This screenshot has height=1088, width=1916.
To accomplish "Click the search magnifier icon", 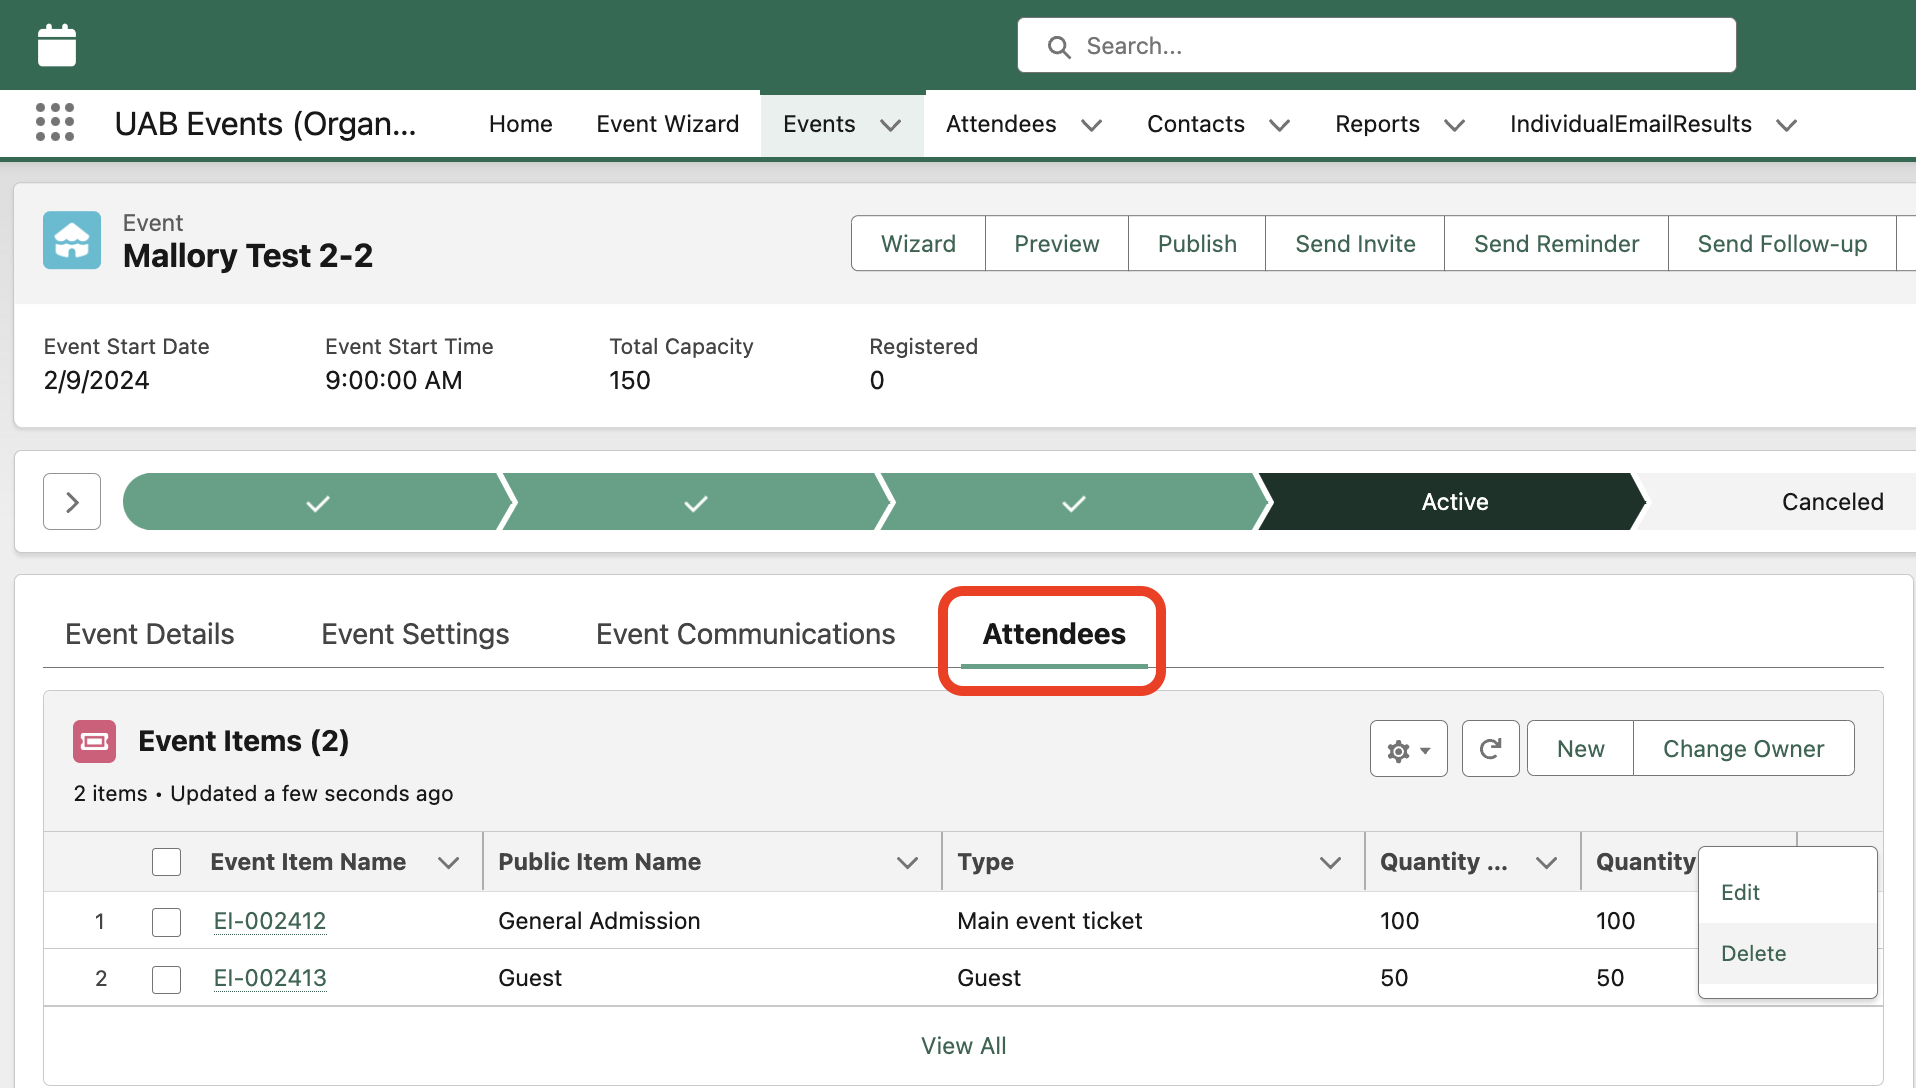I will (x=1058, y=46).
